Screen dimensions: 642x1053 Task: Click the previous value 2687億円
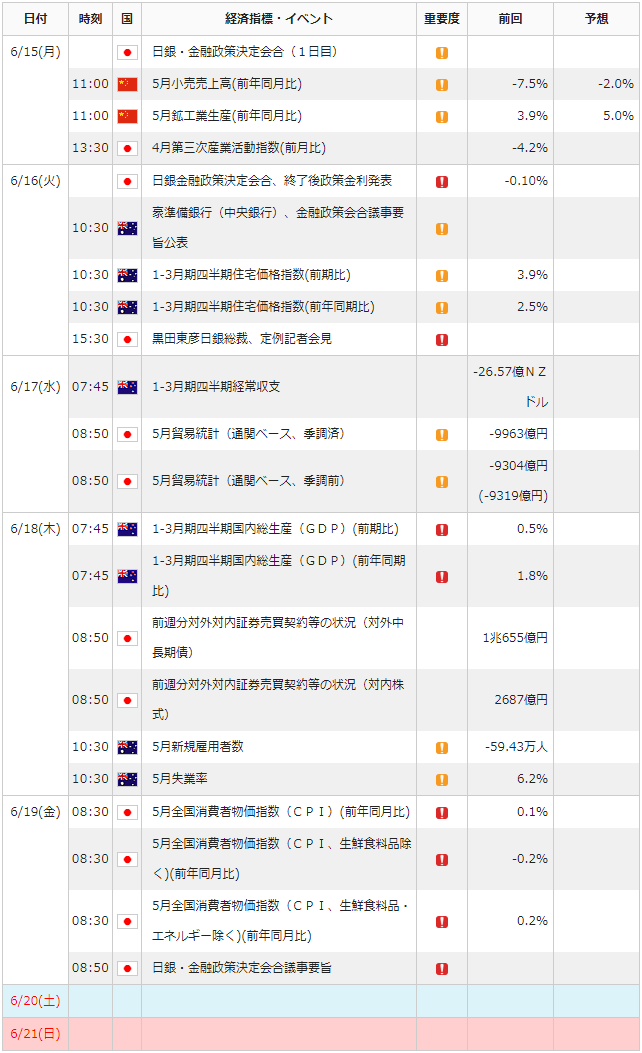(x=521, y=700)
